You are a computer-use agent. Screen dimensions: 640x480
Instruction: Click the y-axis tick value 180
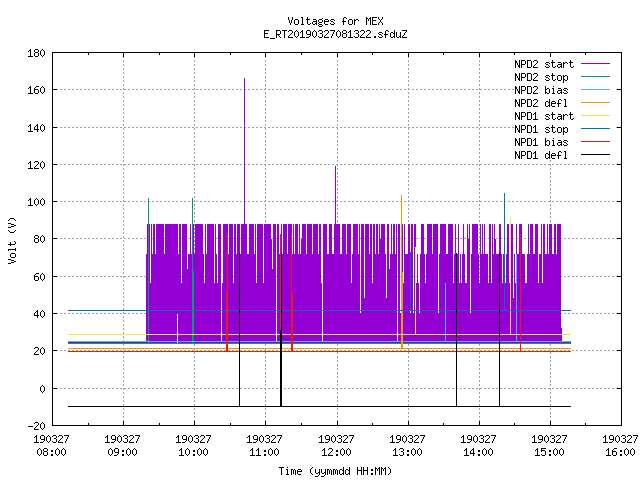pyautogui.click(x=36, y=53)
